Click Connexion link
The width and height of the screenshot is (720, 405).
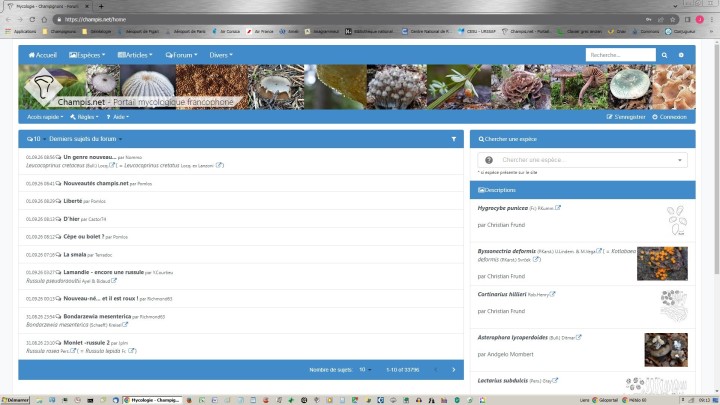pyautogui.click(x=669, y=117)
